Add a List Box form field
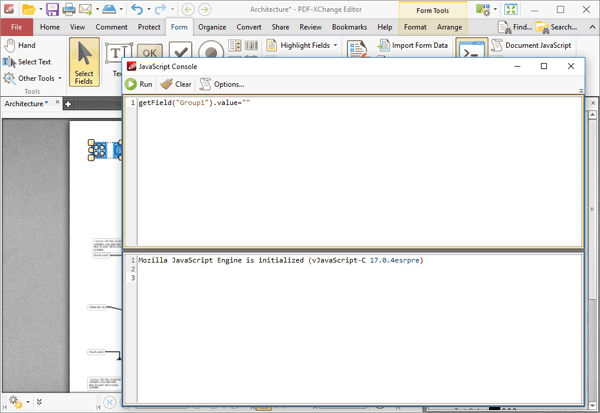 click(x=235, y=46)
